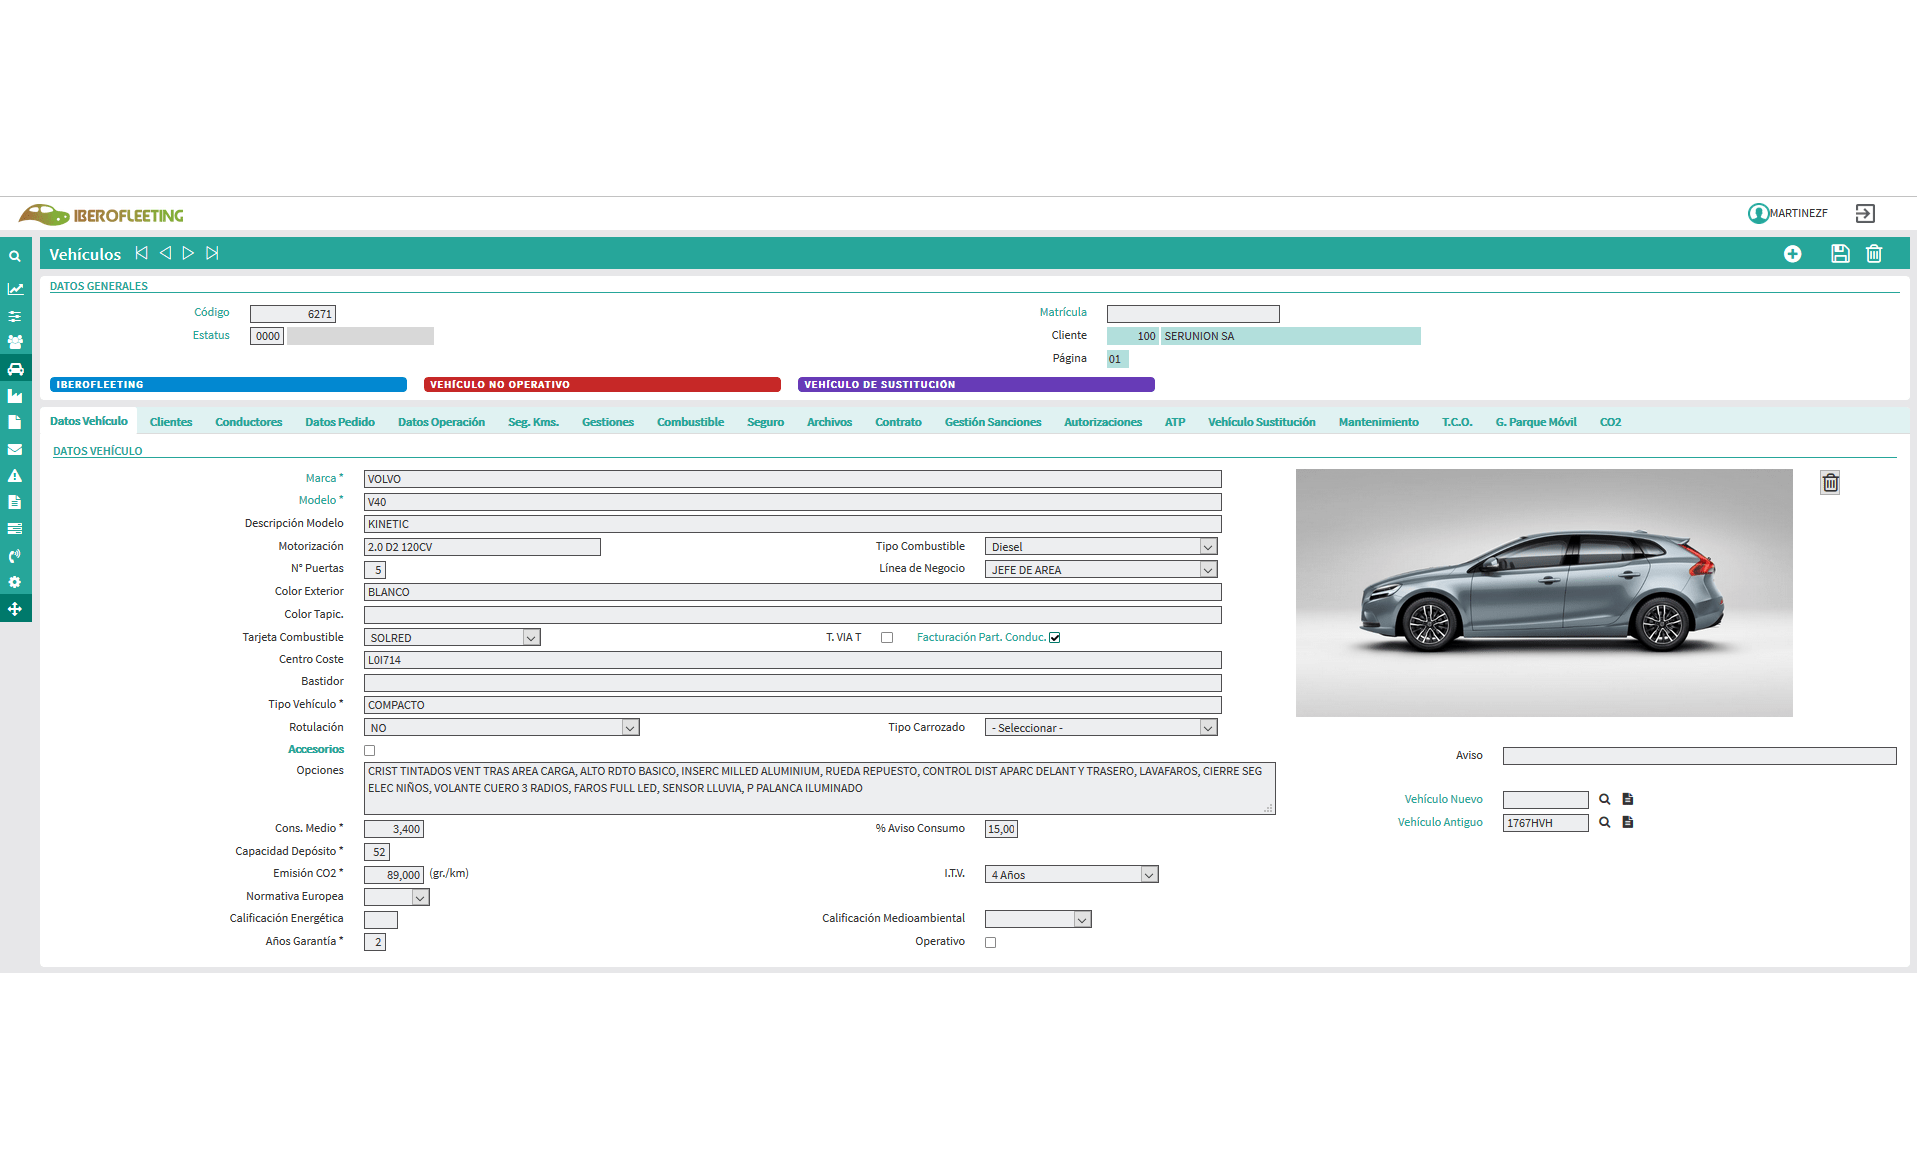The image size is (1917, 1169).
Task: Go to the first vehicle record
Action: point(142,253)
